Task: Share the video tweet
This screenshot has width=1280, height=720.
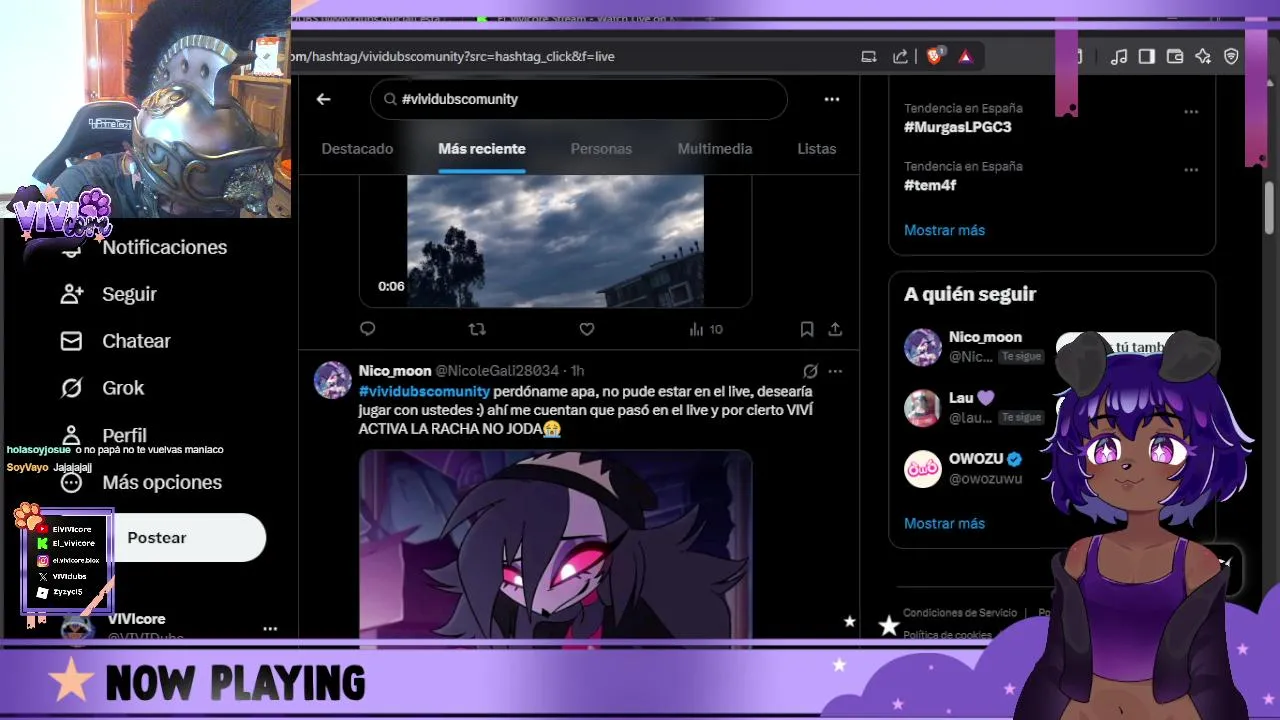Action: tap(835, 329)
